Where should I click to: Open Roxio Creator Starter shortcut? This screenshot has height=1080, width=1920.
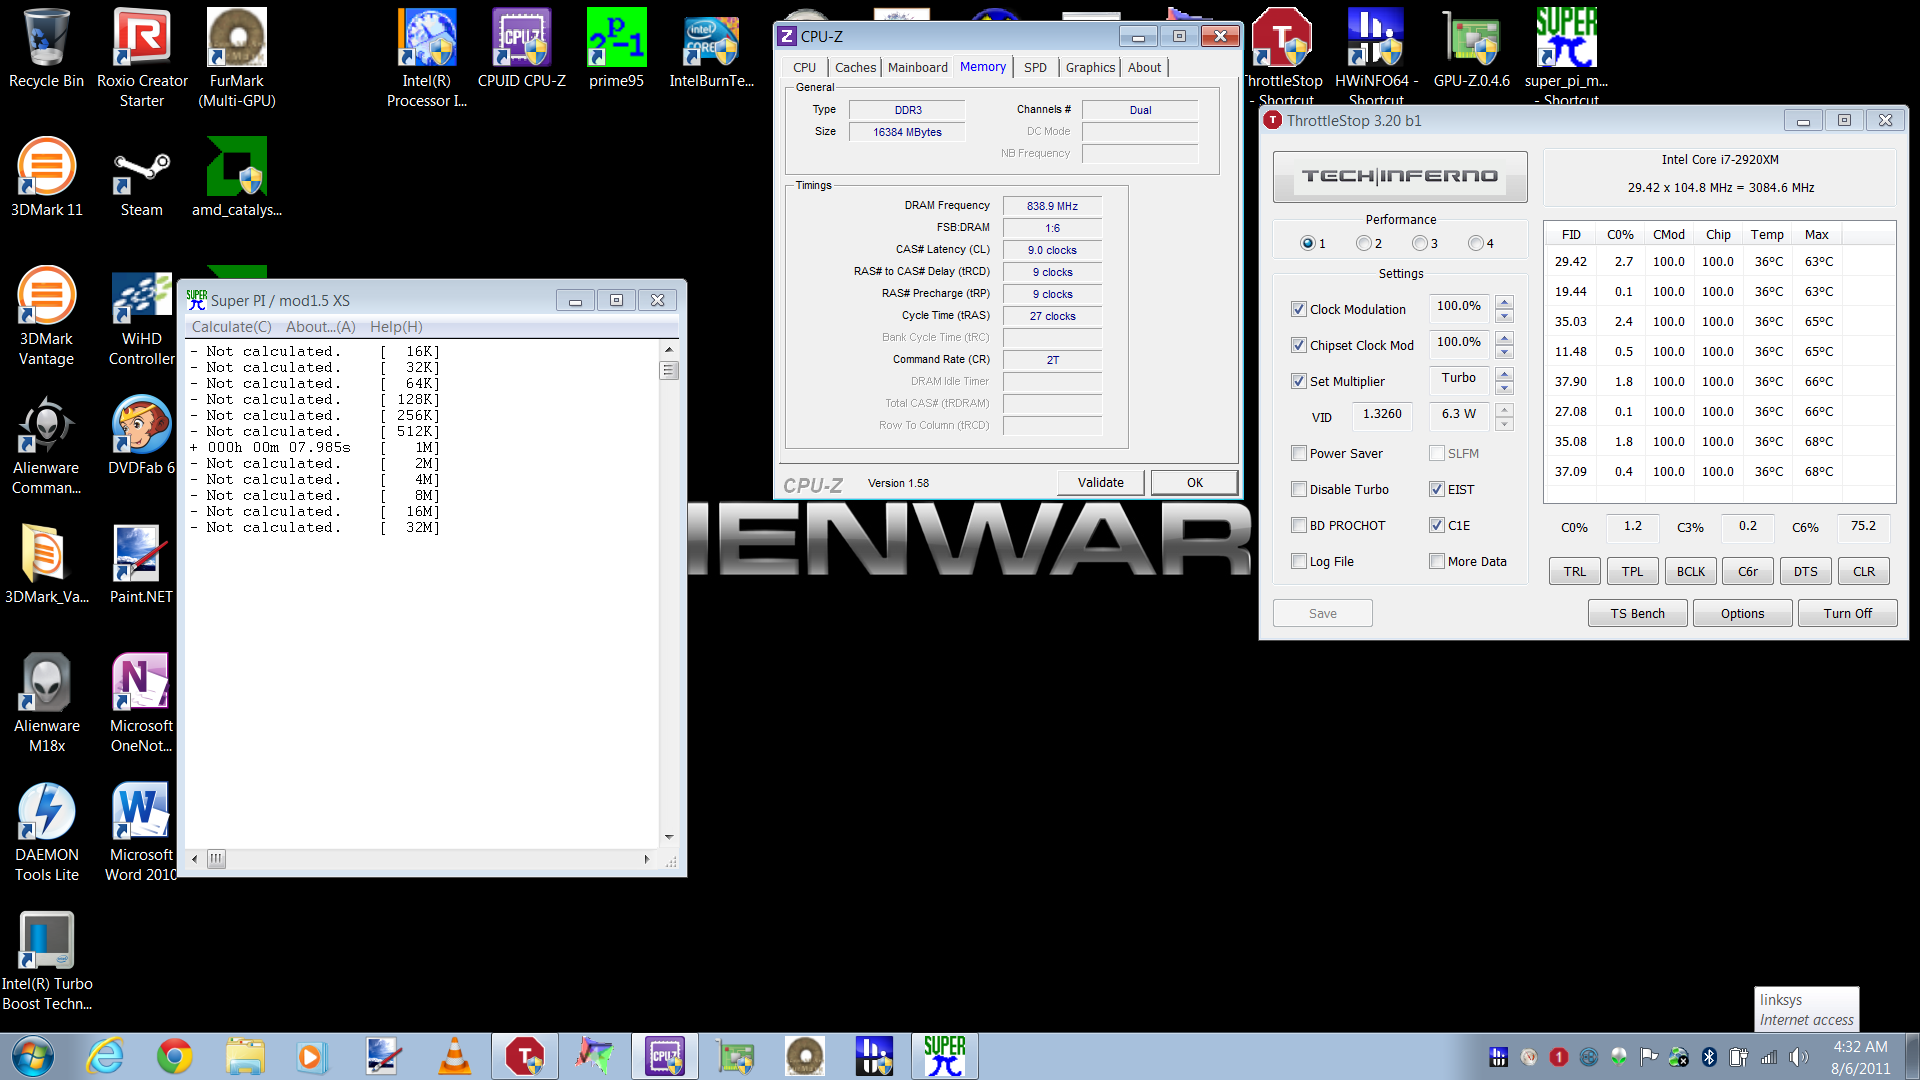tap(142, 56)
